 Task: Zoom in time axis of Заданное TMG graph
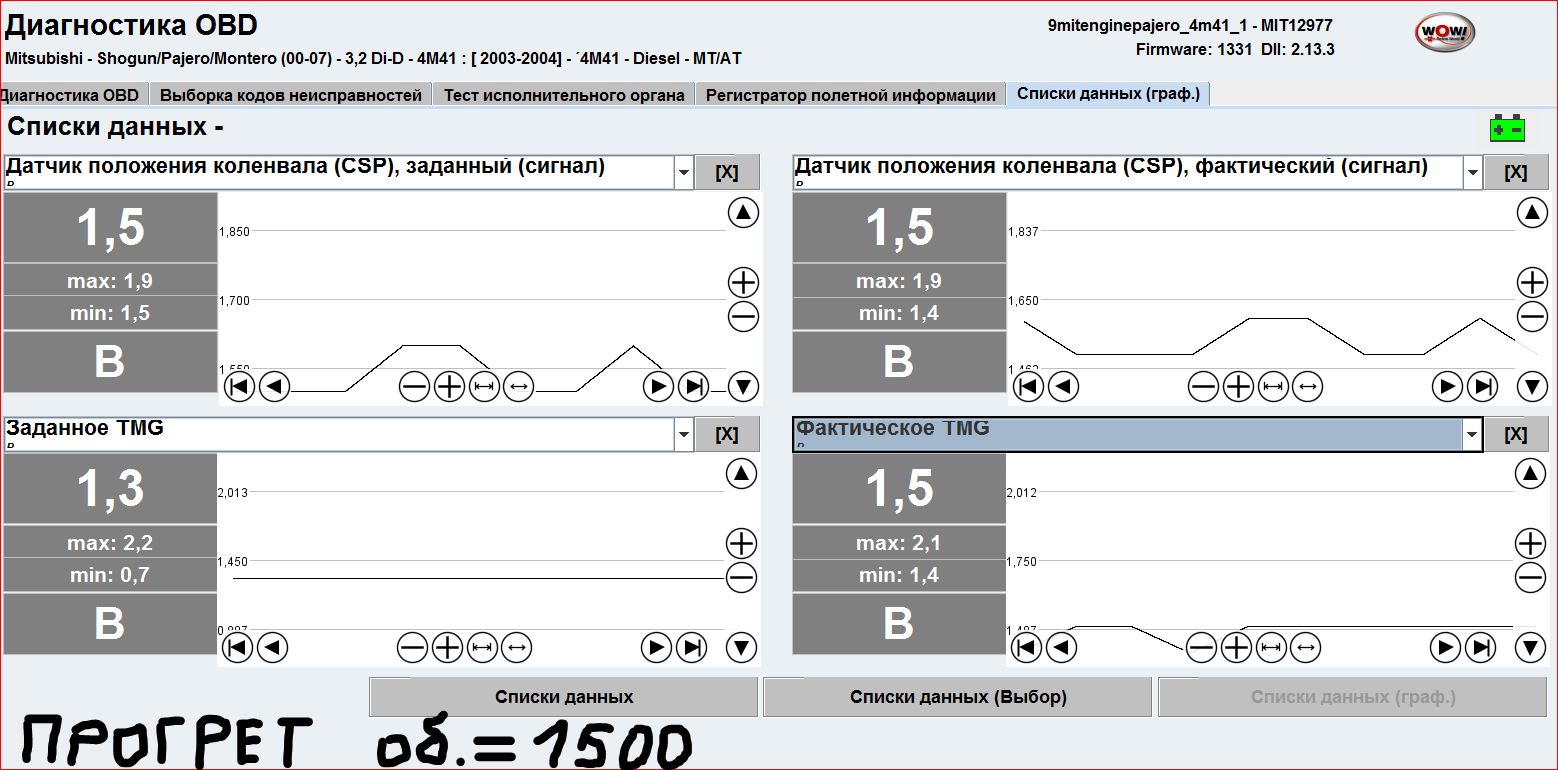(x=448, y=648)
